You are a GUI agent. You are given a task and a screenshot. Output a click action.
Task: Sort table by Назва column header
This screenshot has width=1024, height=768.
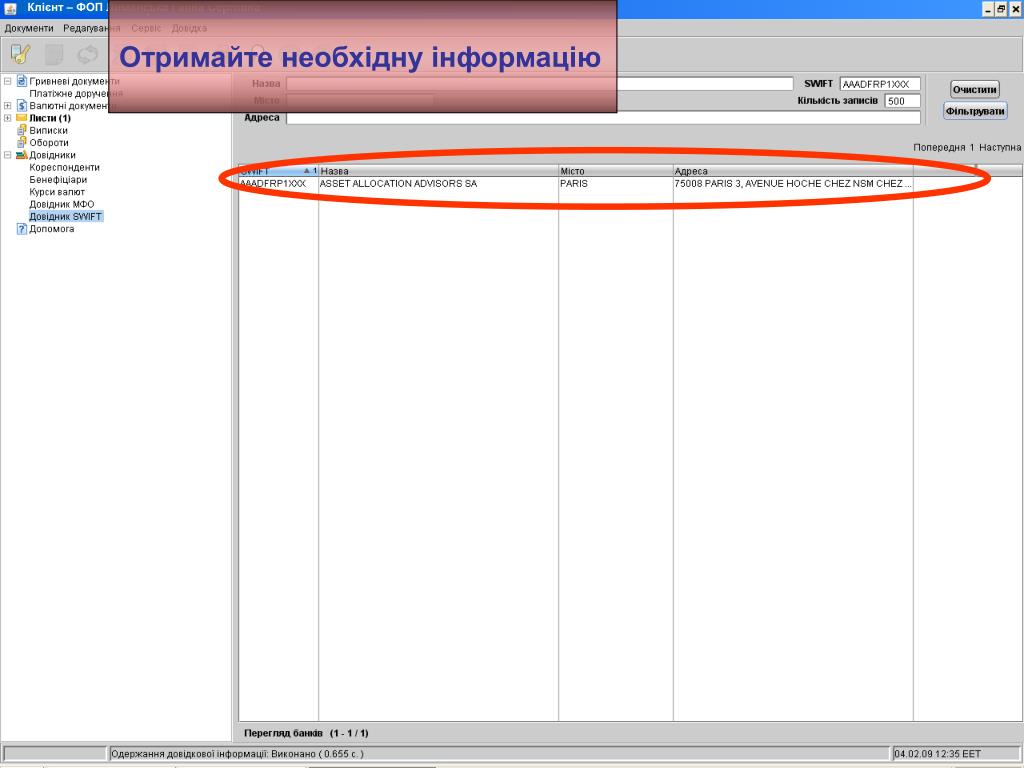pos(438,171)
